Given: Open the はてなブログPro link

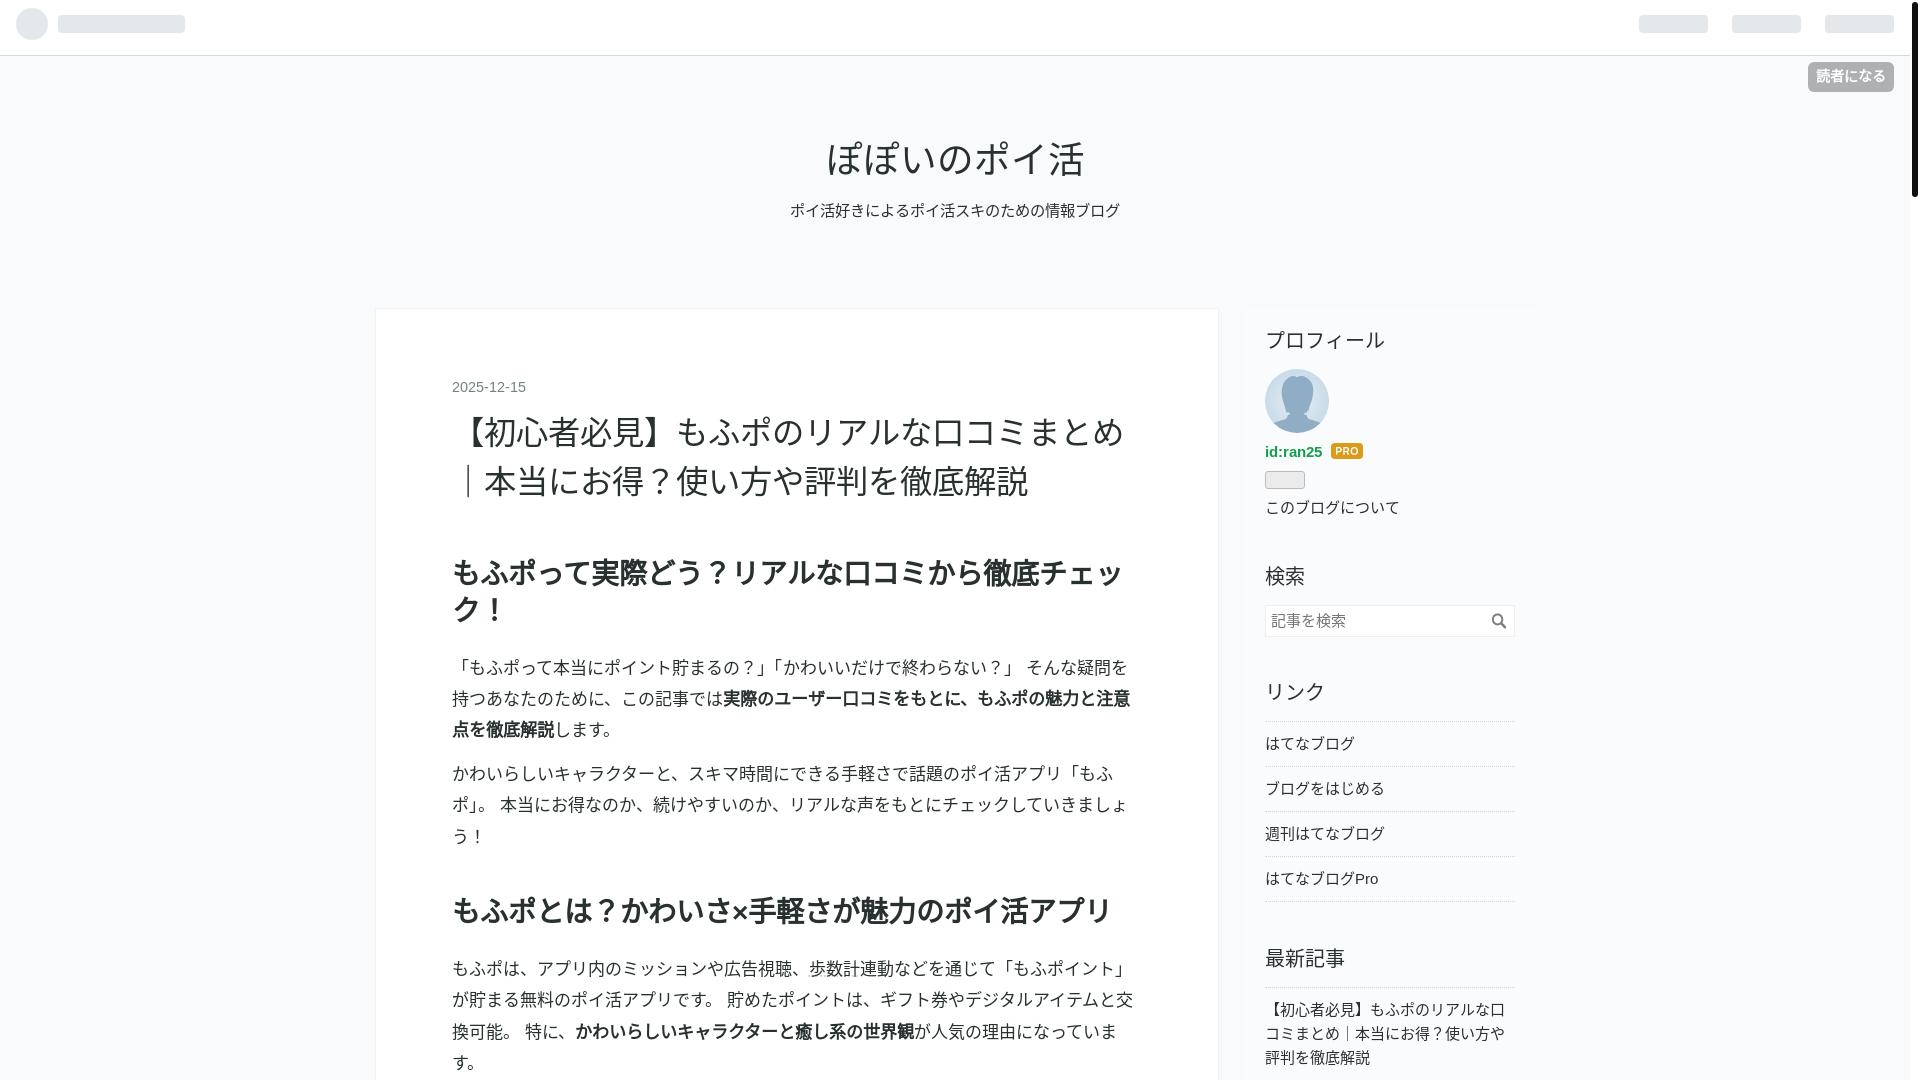Looking at the screenshot, I should pos(1321,879).
